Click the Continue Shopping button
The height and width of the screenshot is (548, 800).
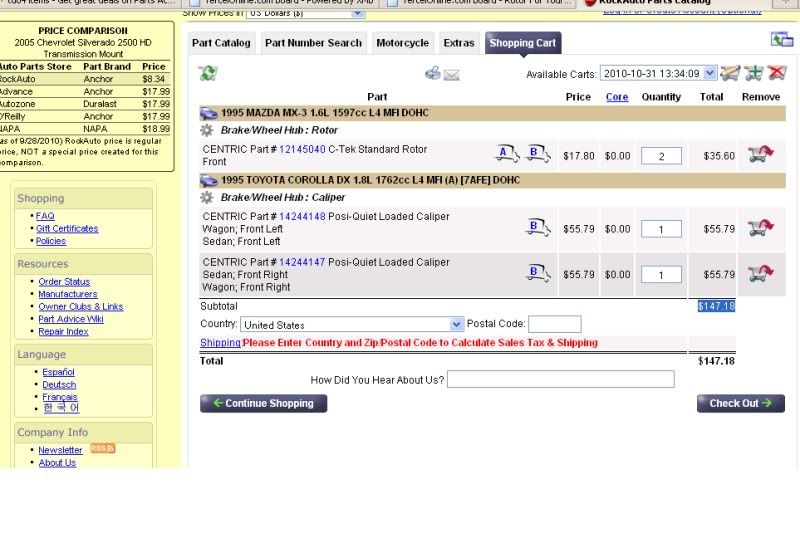click(x=263, y=403)
